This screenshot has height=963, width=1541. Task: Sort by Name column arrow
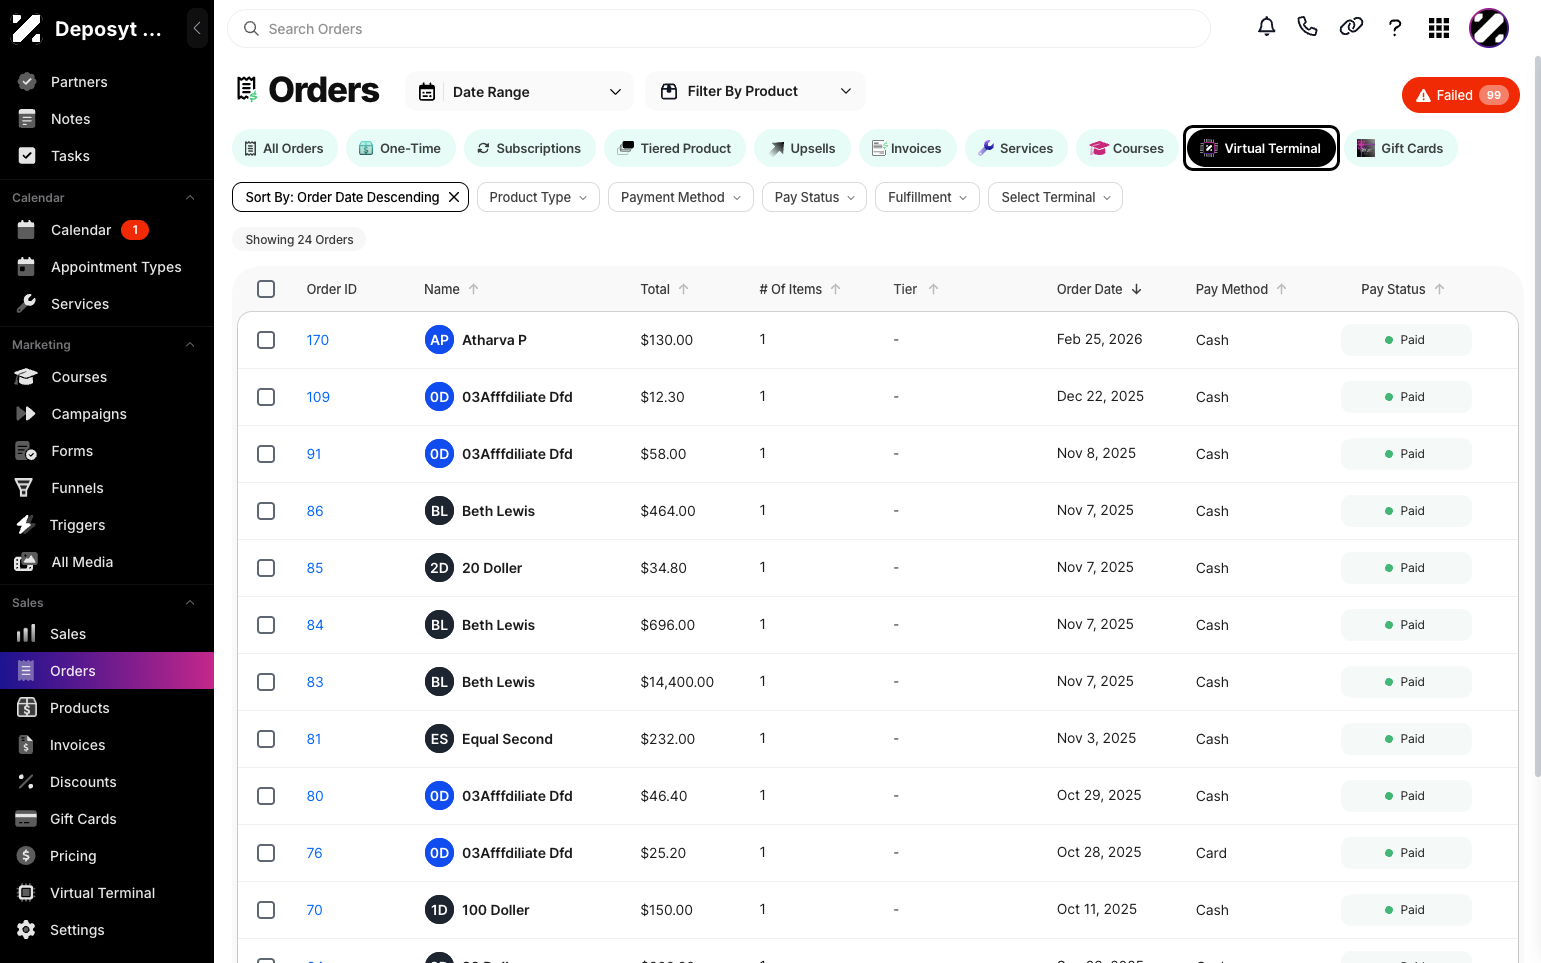click(474, 289)
